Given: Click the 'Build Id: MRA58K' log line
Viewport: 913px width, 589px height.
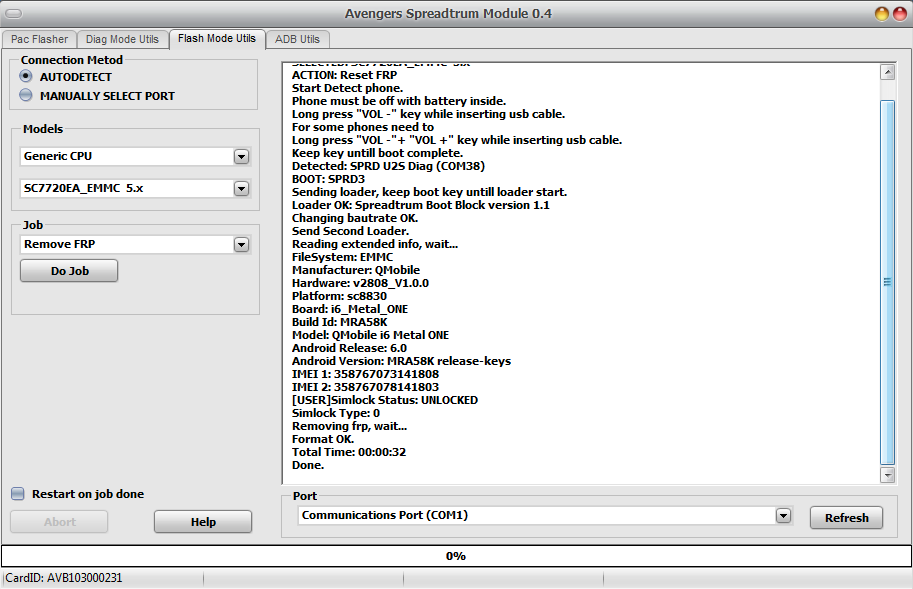Looking at the screenshot, I should (339, 322).
